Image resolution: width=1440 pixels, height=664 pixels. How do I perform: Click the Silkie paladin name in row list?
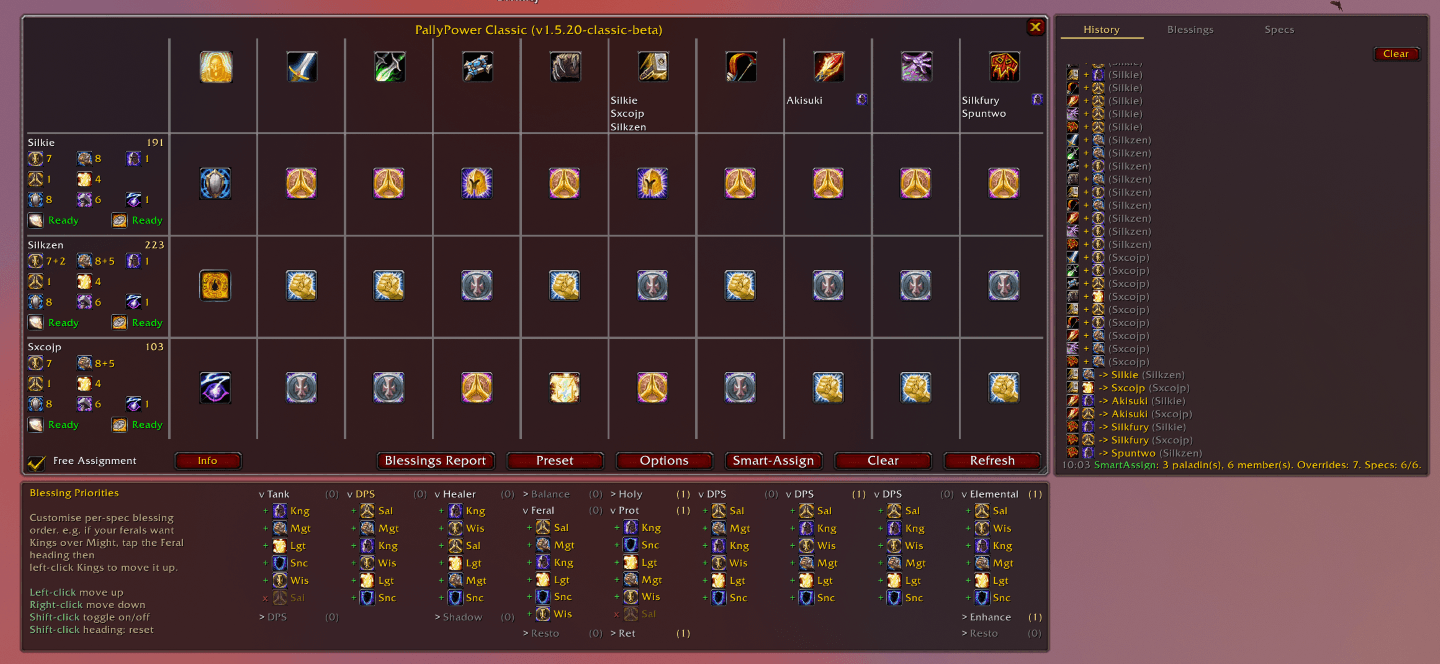[x=40, y=143]
